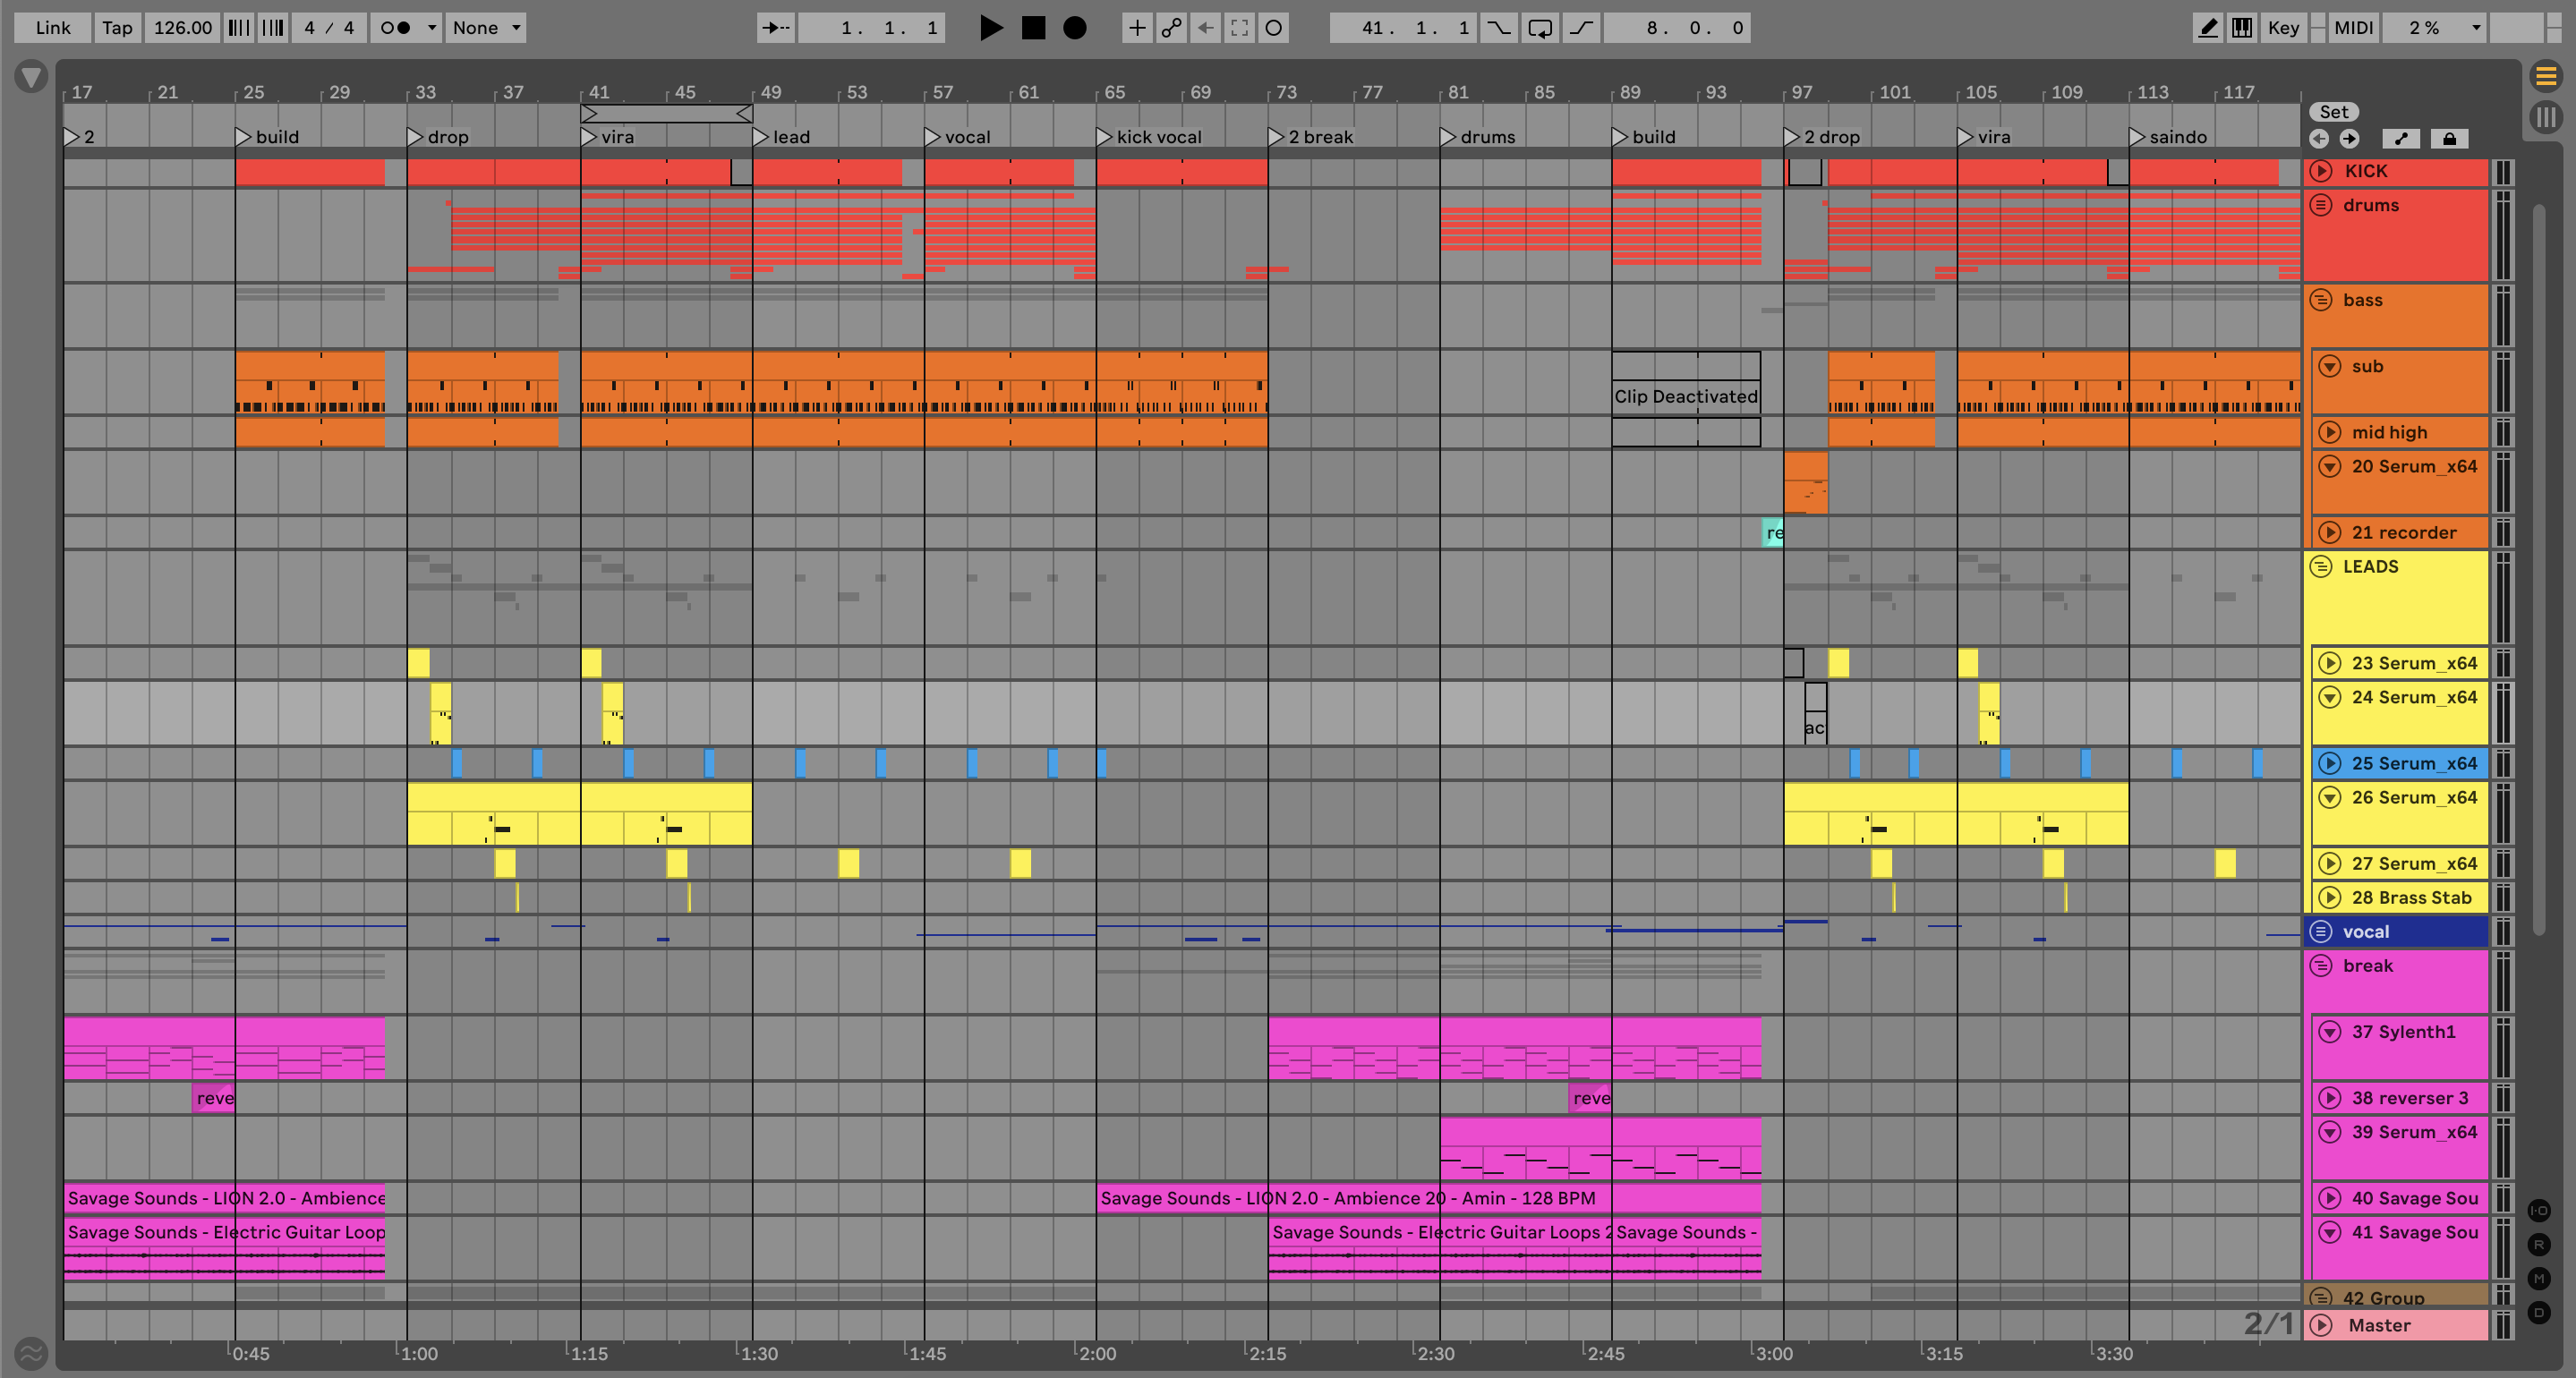Toggle the Lock Envelopes padlock icon
This screenshot has width=2576, height=1378.
[2449, 139]
